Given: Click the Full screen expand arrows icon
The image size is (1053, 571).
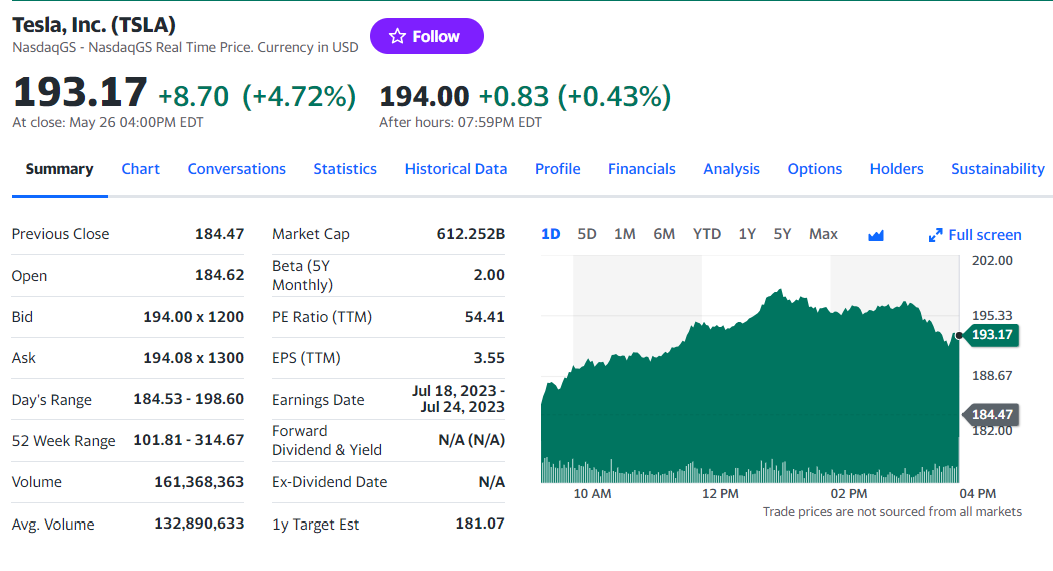Looking at the screenshot, I should (x=935, y=235).
